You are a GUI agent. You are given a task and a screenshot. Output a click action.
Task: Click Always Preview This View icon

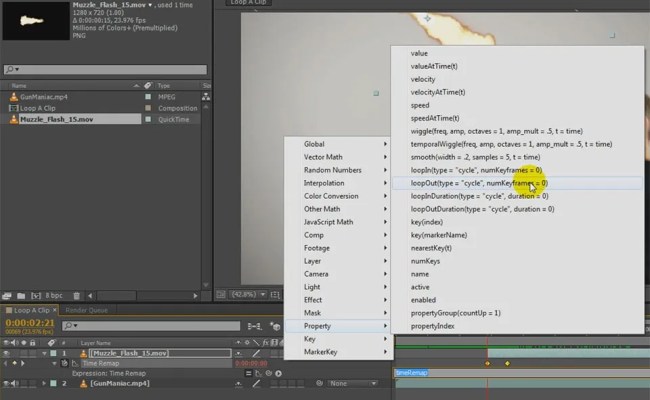tap(221, 294)
